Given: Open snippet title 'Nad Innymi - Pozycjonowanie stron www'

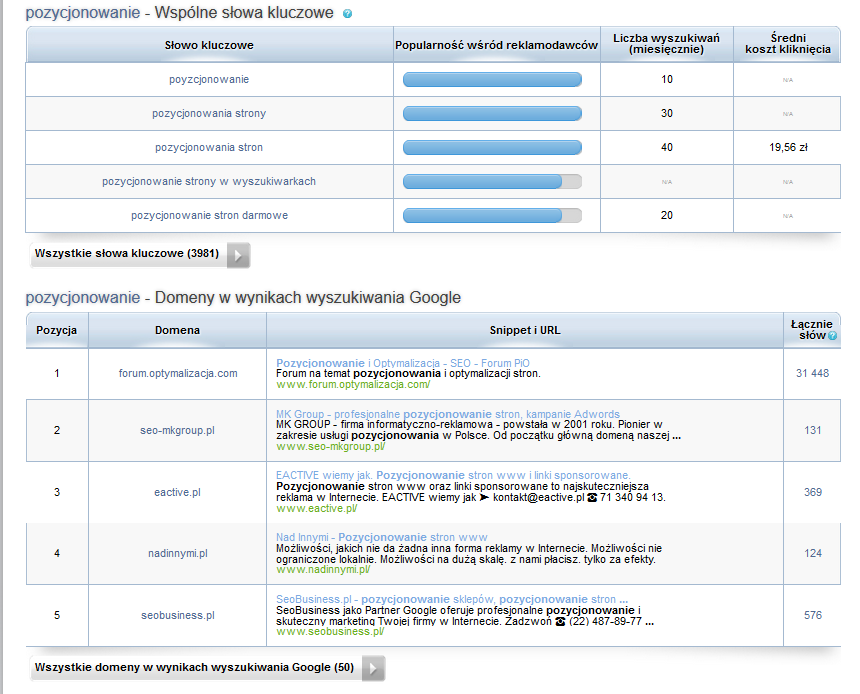Looking at the screenshot, I should pos(382,537).
